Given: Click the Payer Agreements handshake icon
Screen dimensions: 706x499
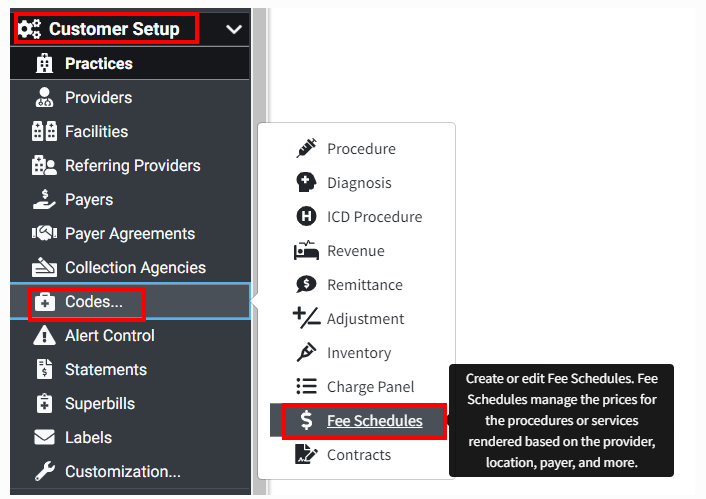Looking at the screenshot, I should tap(44, 234).
